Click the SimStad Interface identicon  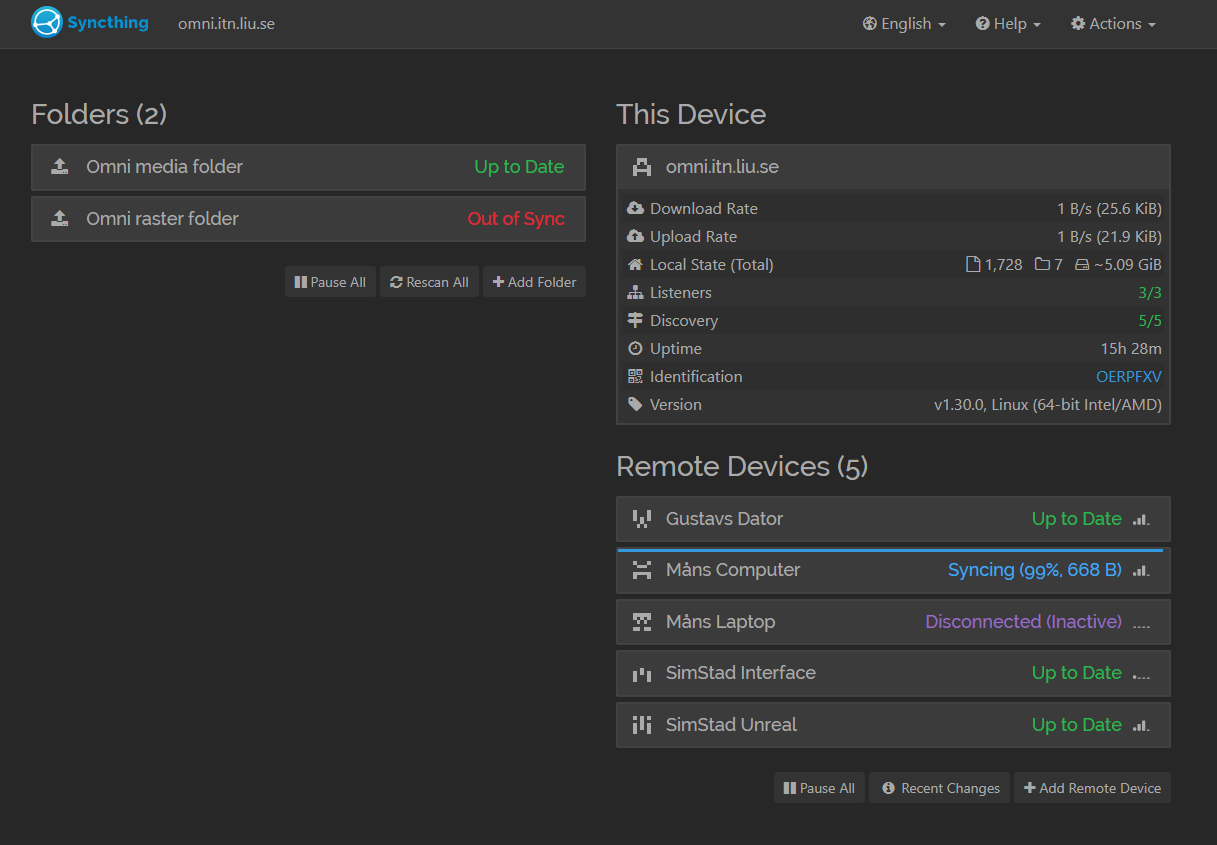(x=642, y=674)
